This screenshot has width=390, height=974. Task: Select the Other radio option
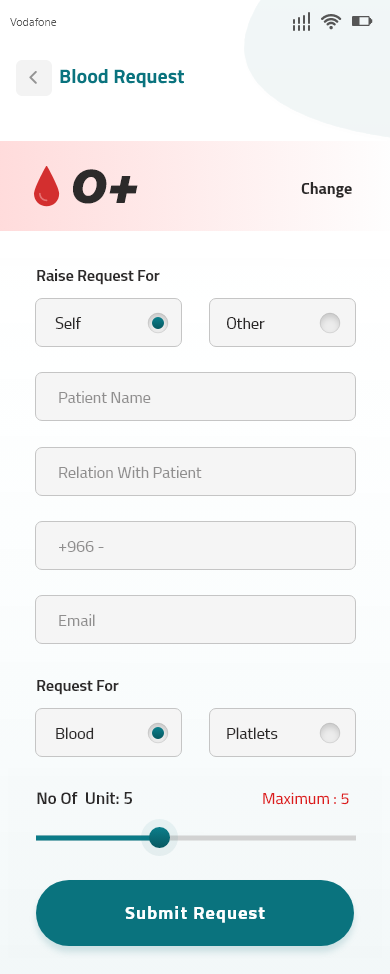click(283, 322)
